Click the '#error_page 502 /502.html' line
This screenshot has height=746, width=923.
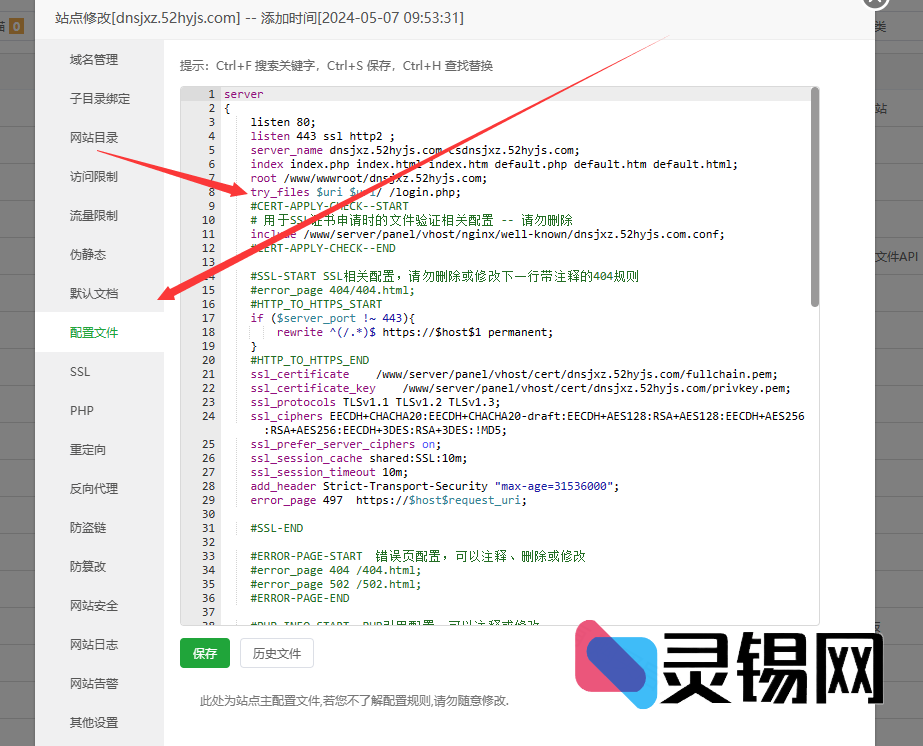336,584
